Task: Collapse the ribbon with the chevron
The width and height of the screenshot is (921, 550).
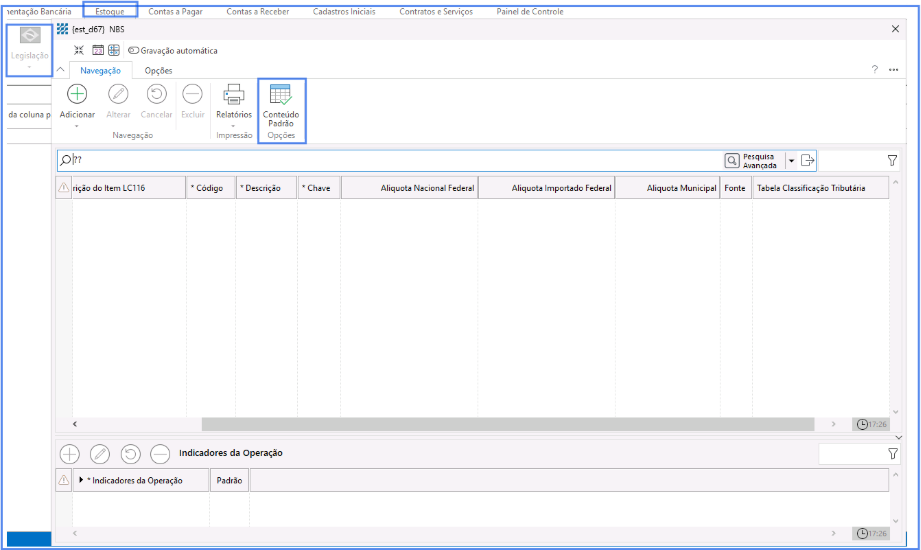Action: pos(61,70)
